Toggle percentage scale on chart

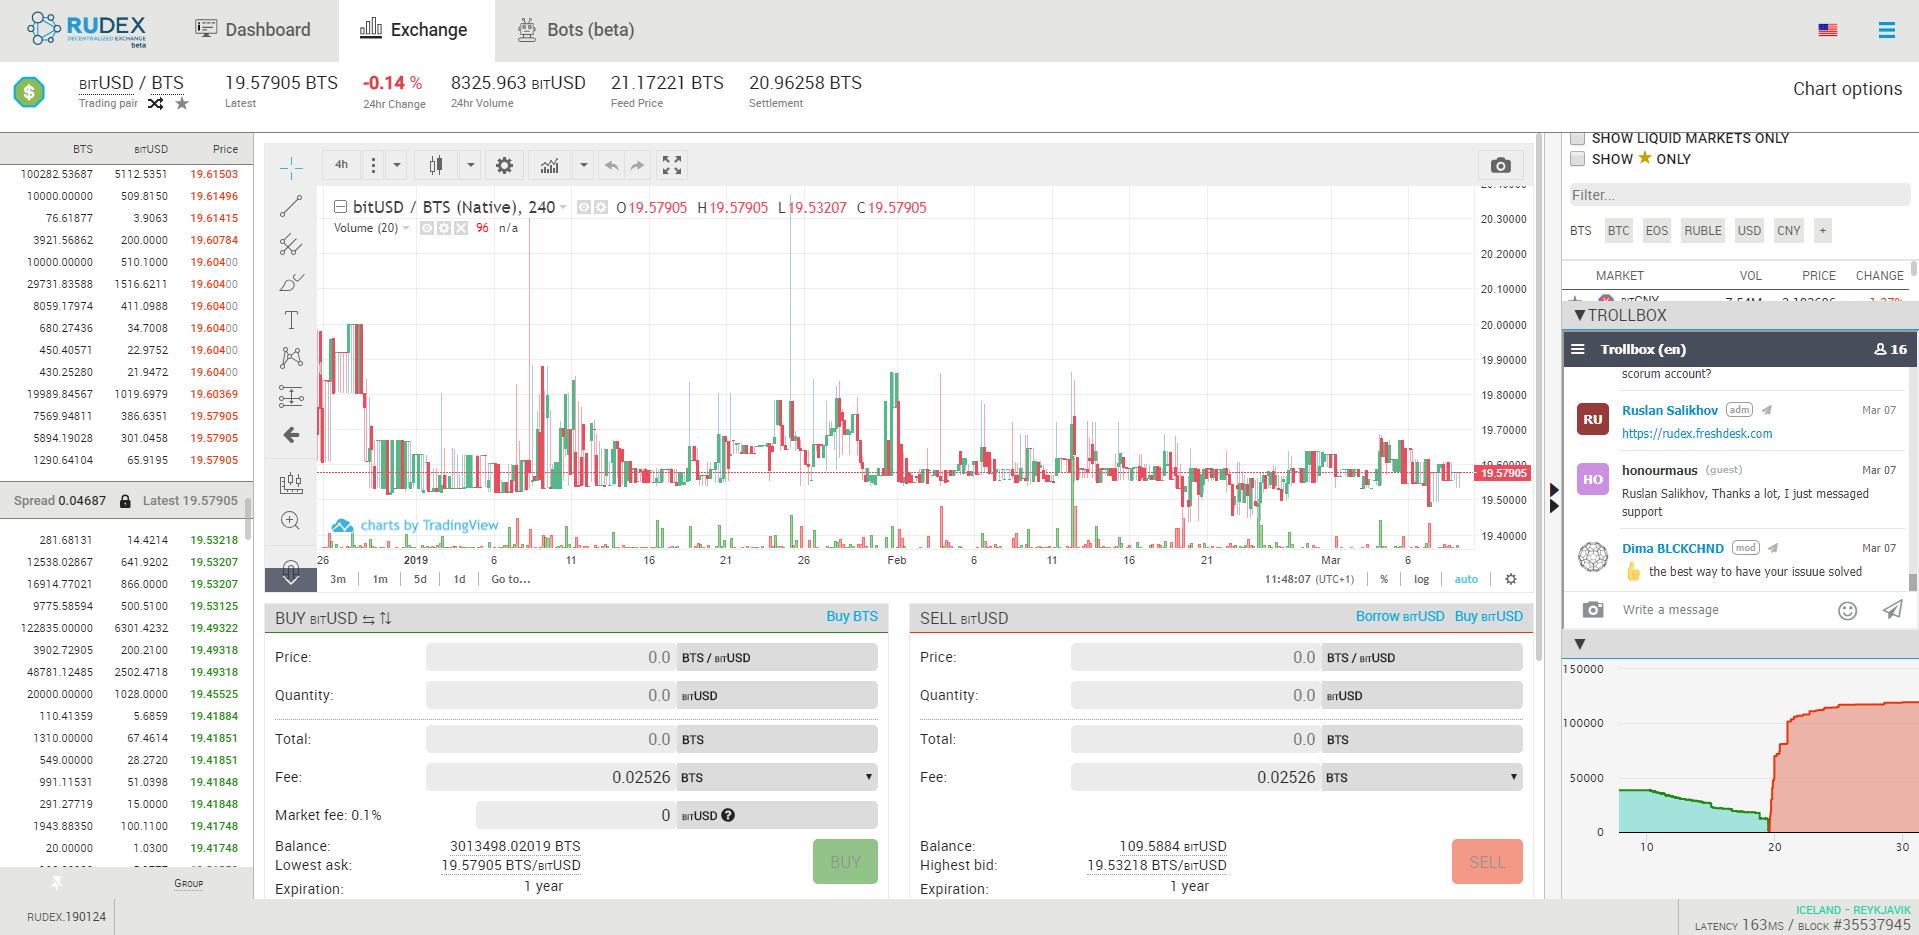tap(1384, 579)
